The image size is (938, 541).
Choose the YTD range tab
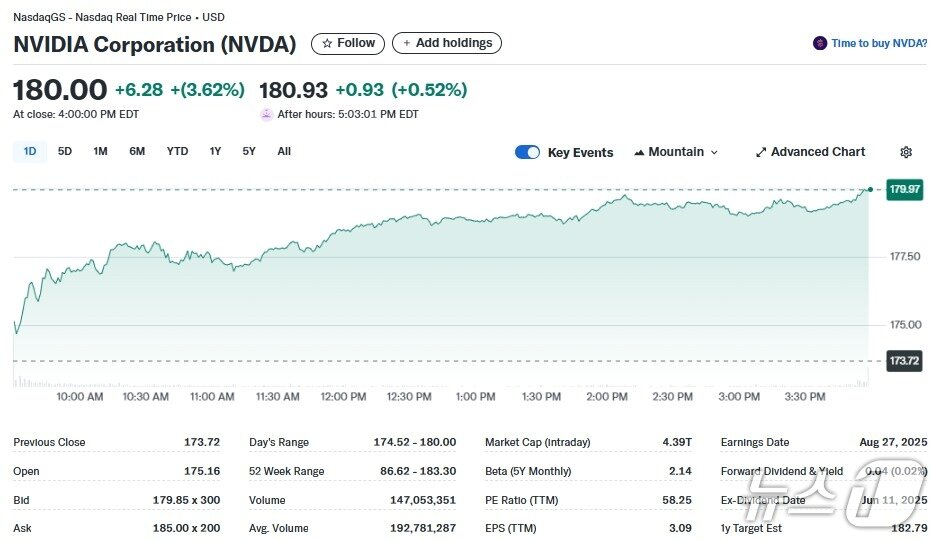[177, 151]
